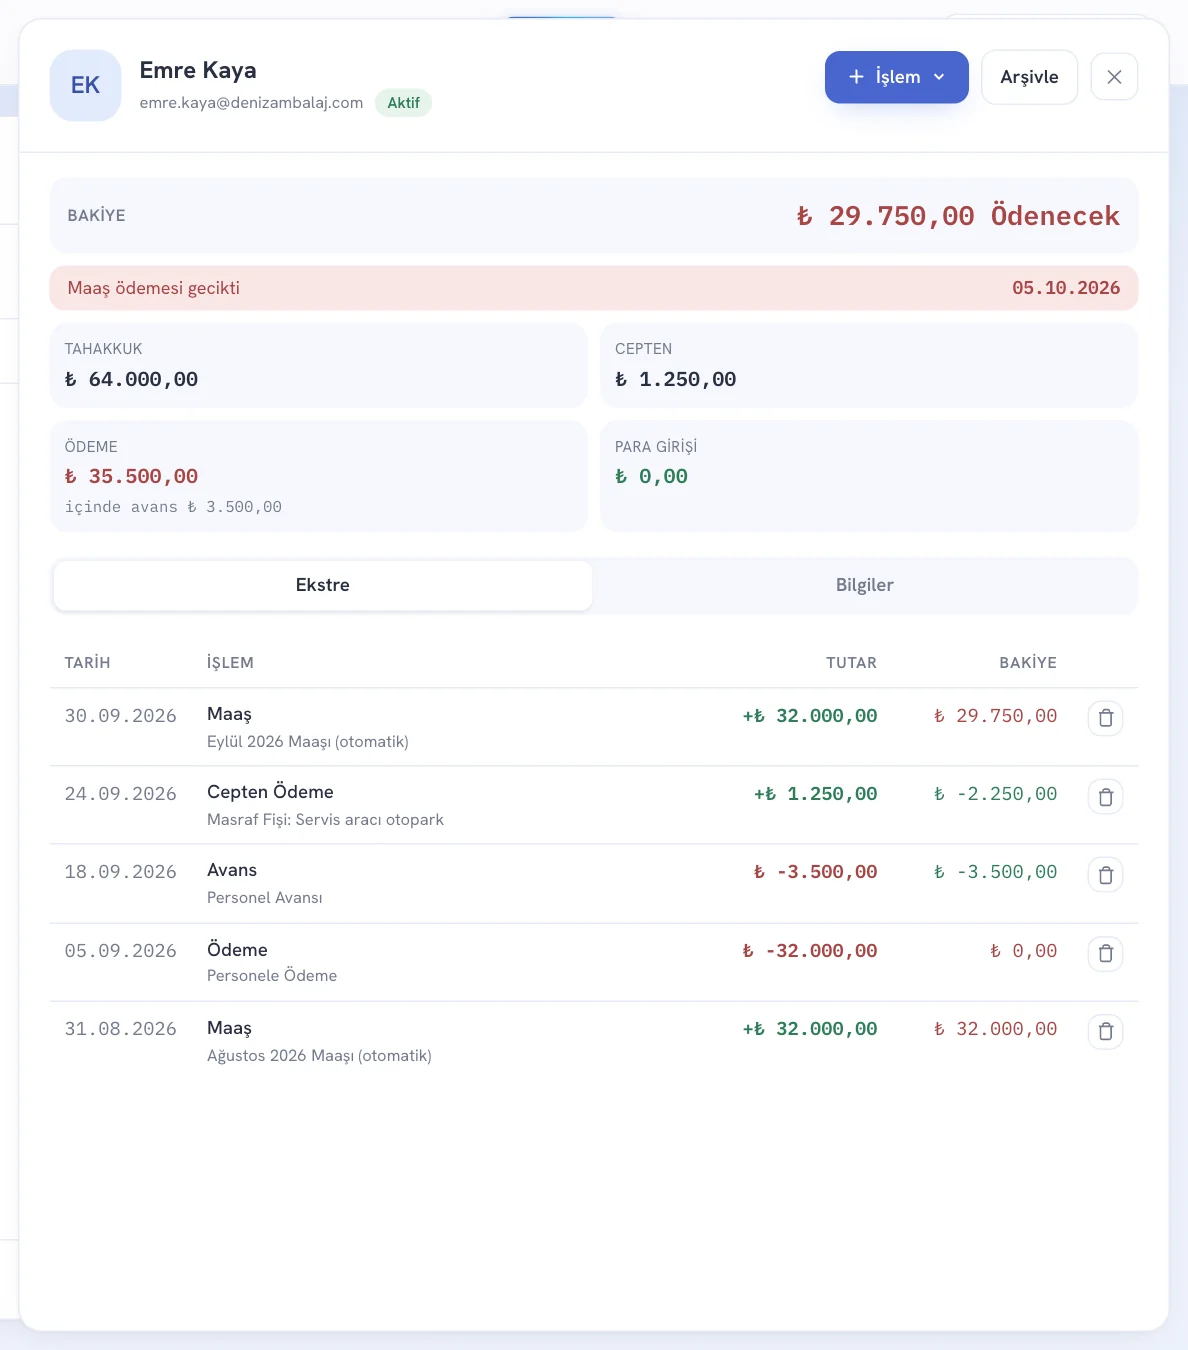Click the date 31.08.2026
1188x1350 pixels.
point(120,1029)
